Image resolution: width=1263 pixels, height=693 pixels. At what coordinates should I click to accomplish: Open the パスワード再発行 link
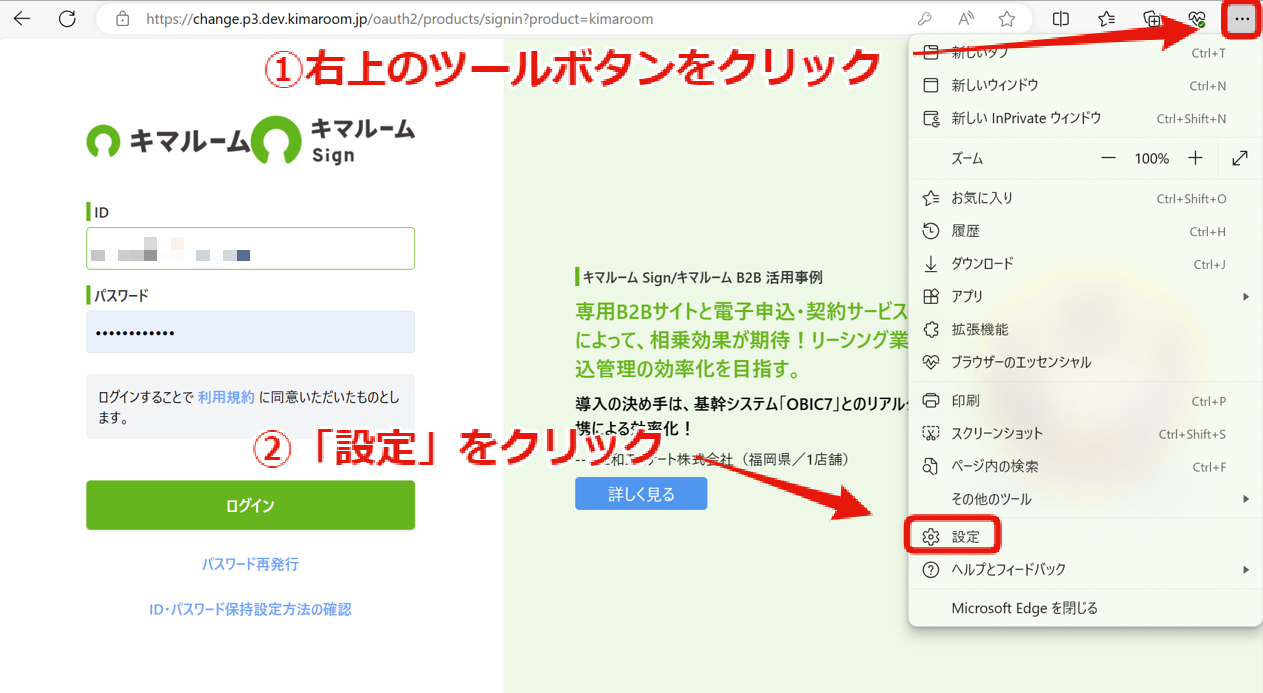(250, 565)
